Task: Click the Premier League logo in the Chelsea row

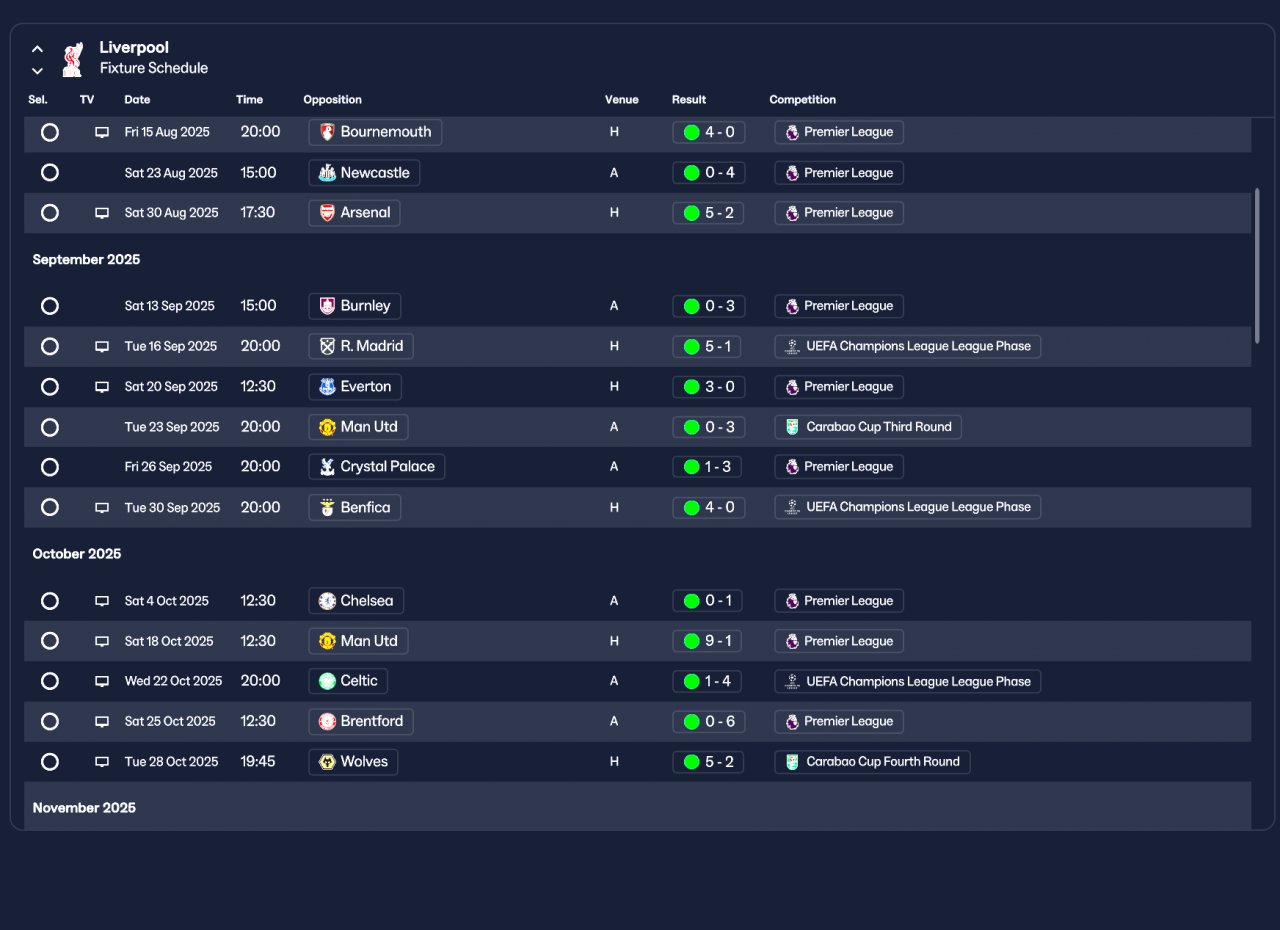Action: click(792, 601)
